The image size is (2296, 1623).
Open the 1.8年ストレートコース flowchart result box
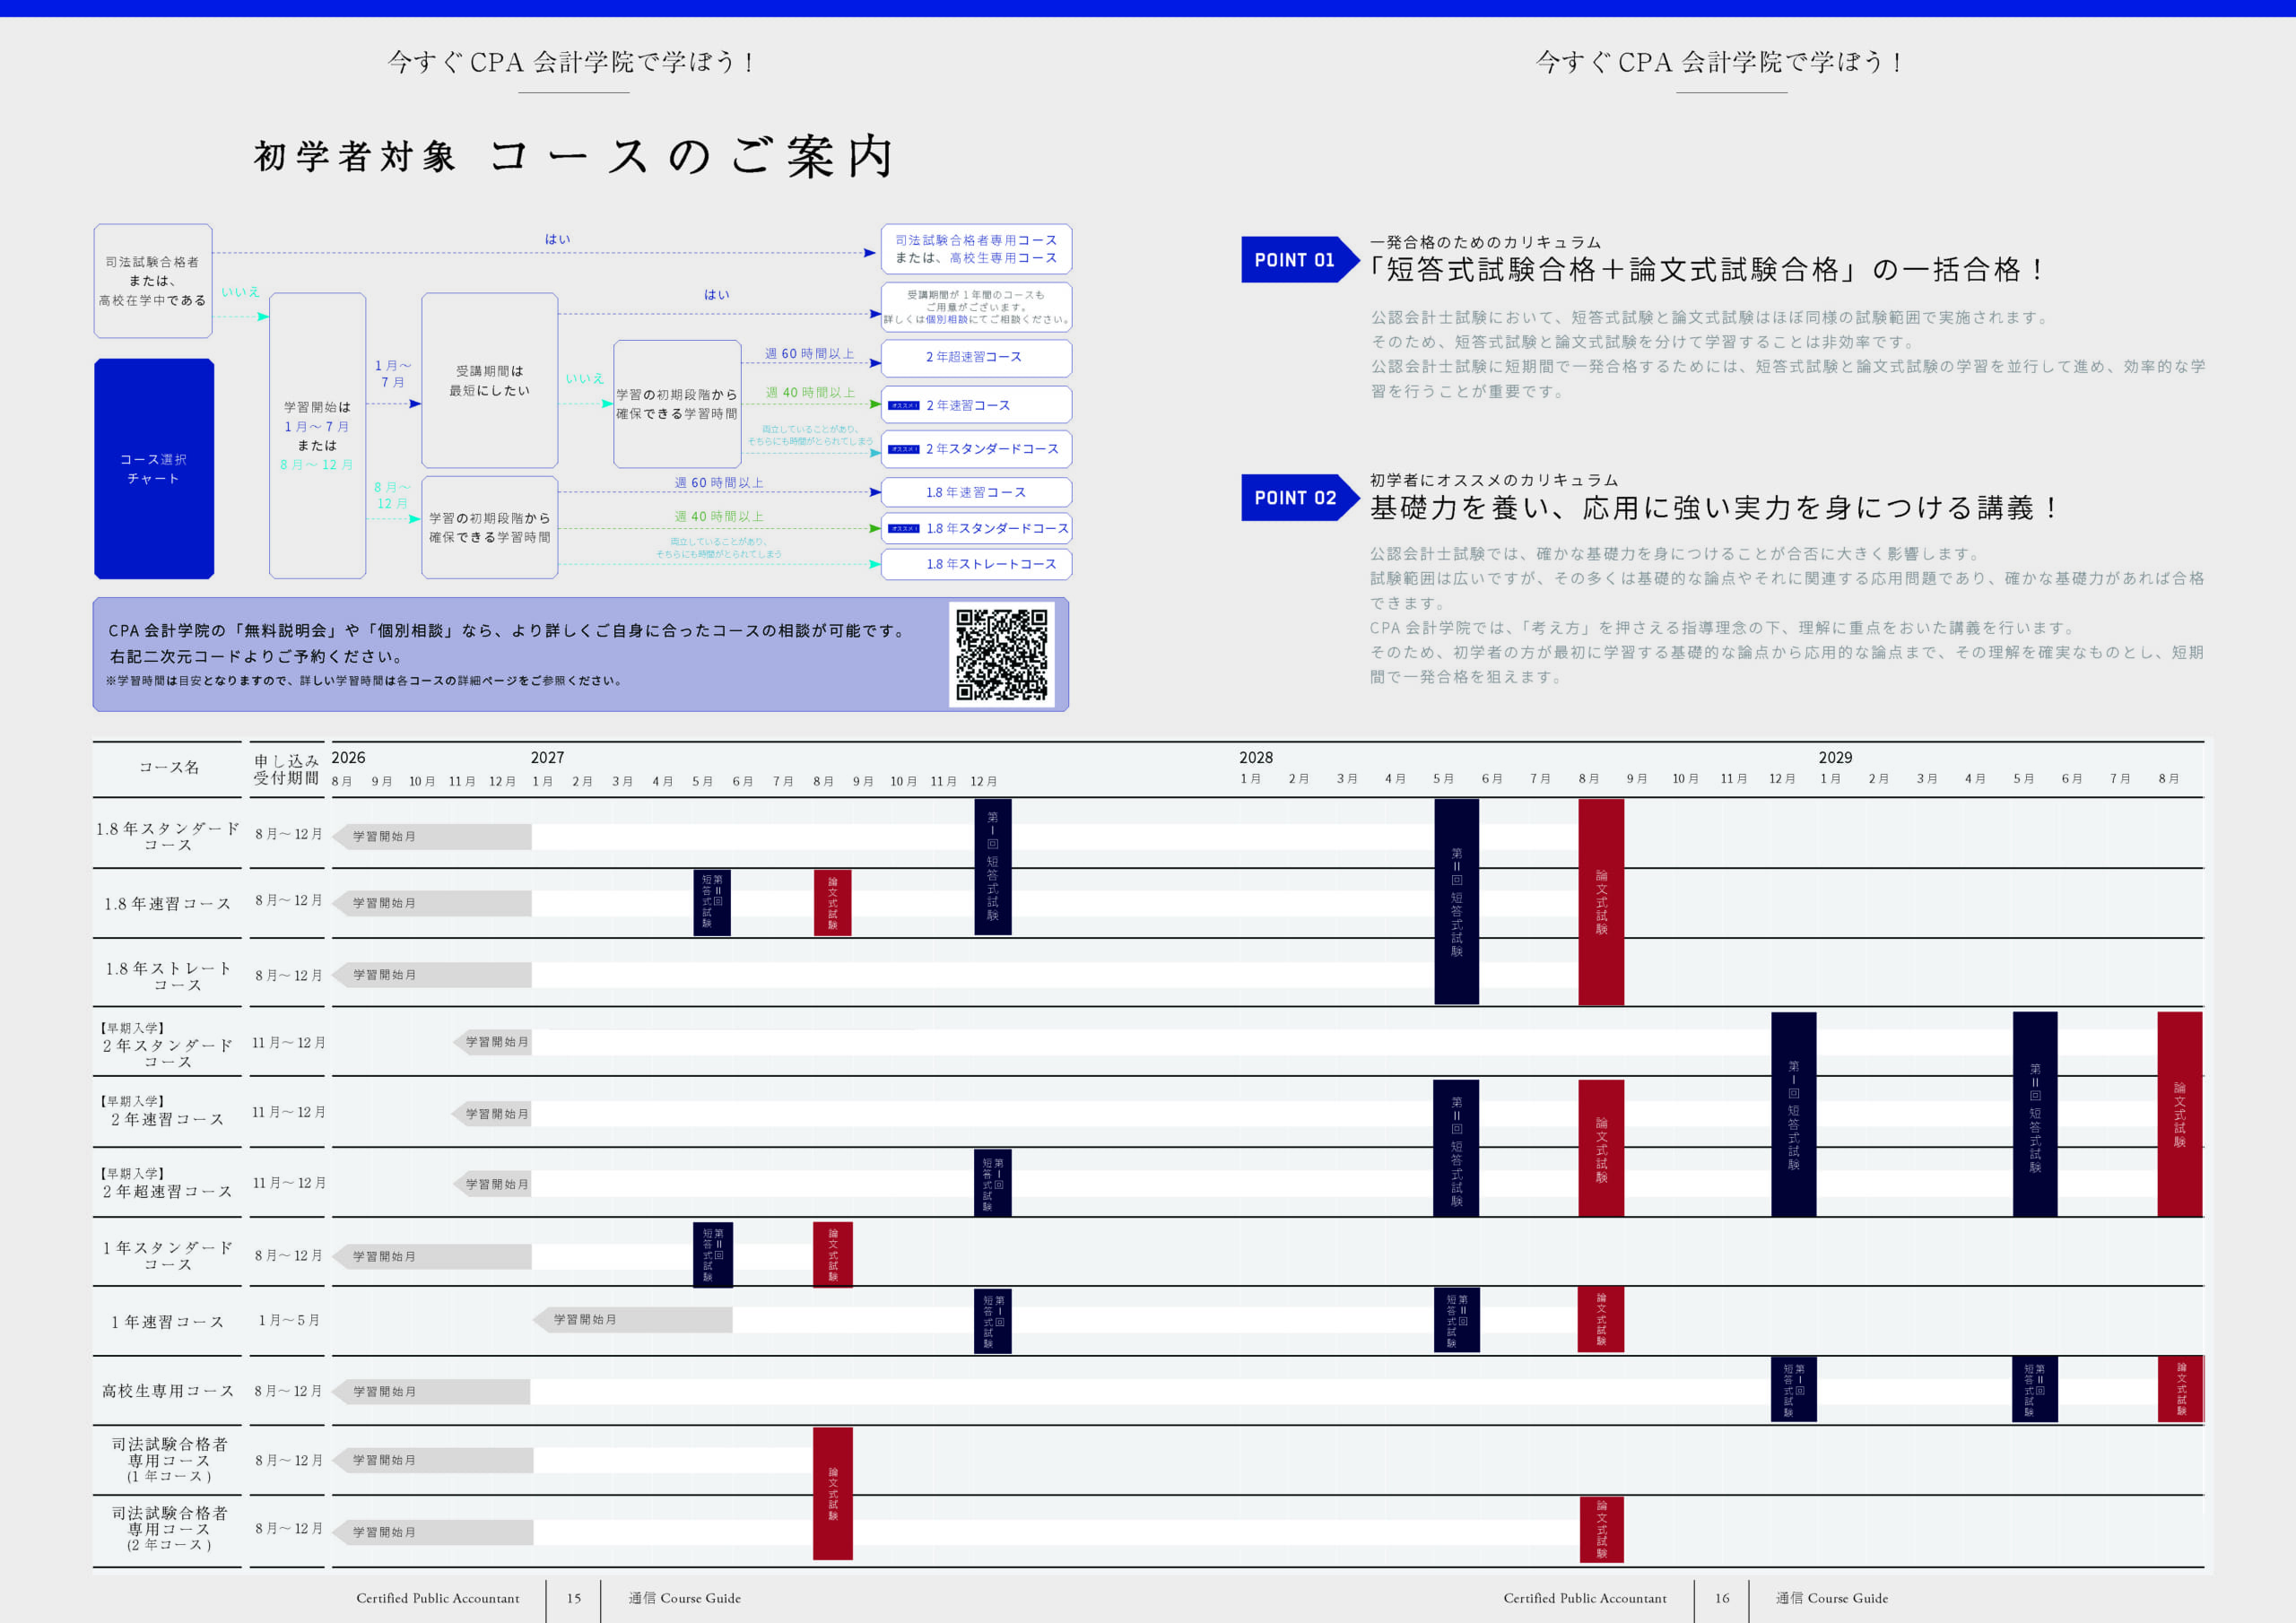pyautogui.click(x=976, y=564)
